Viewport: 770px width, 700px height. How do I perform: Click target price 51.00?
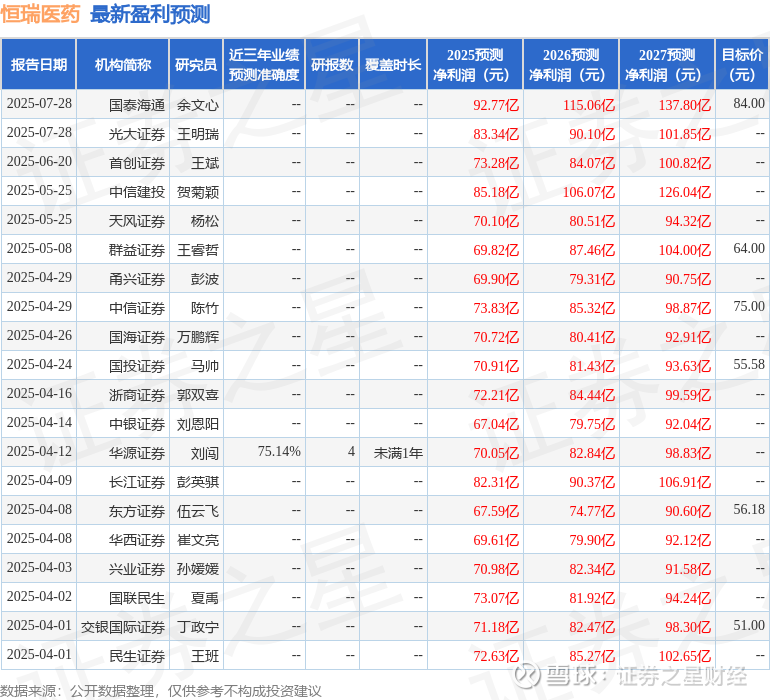coord(749,625)
